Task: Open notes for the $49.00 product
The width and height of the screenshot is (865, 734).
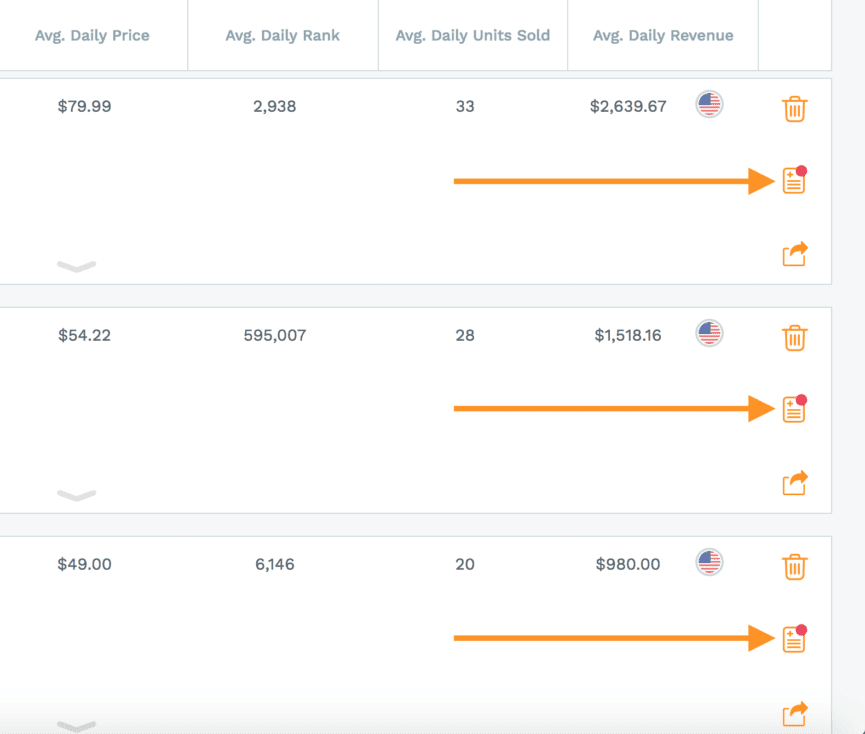Action: tap(794, 639)
